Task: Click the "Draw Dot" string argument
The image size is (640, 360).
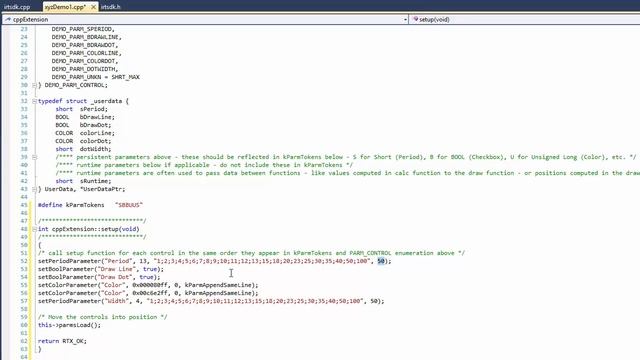Action: [115, 277]
